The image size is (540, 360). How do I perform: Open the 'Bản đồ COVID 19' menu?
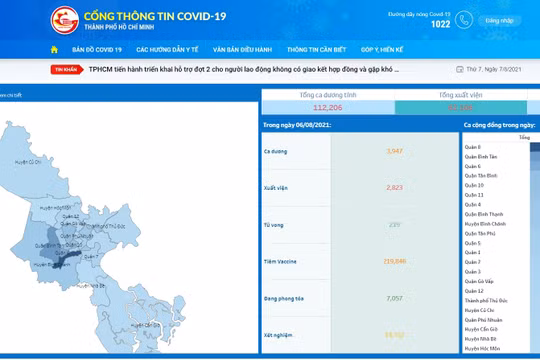(97, 50)
